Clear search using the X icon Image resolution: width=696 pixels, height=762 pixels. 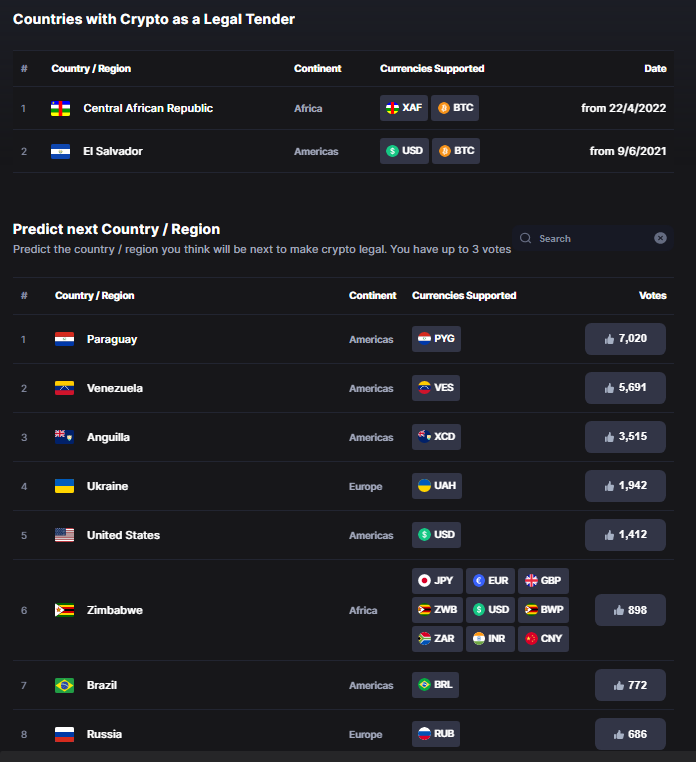(x=660, y=238)
